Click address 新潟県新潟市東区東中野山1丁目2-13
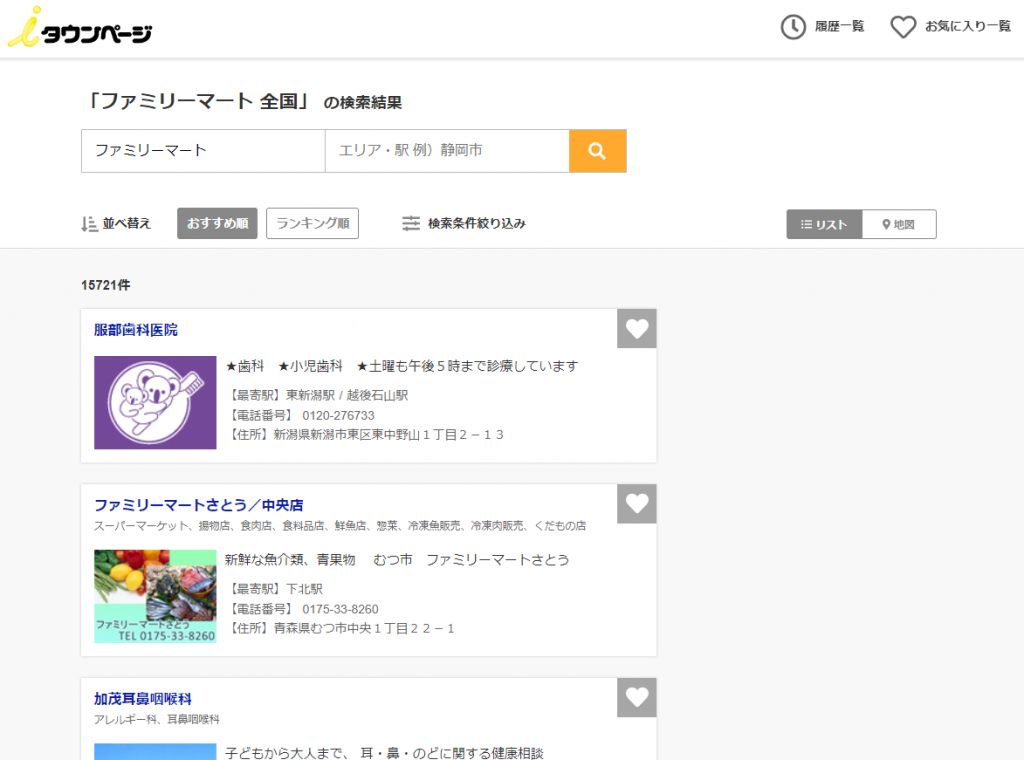The image size is (1024, 760). [389, 435]
